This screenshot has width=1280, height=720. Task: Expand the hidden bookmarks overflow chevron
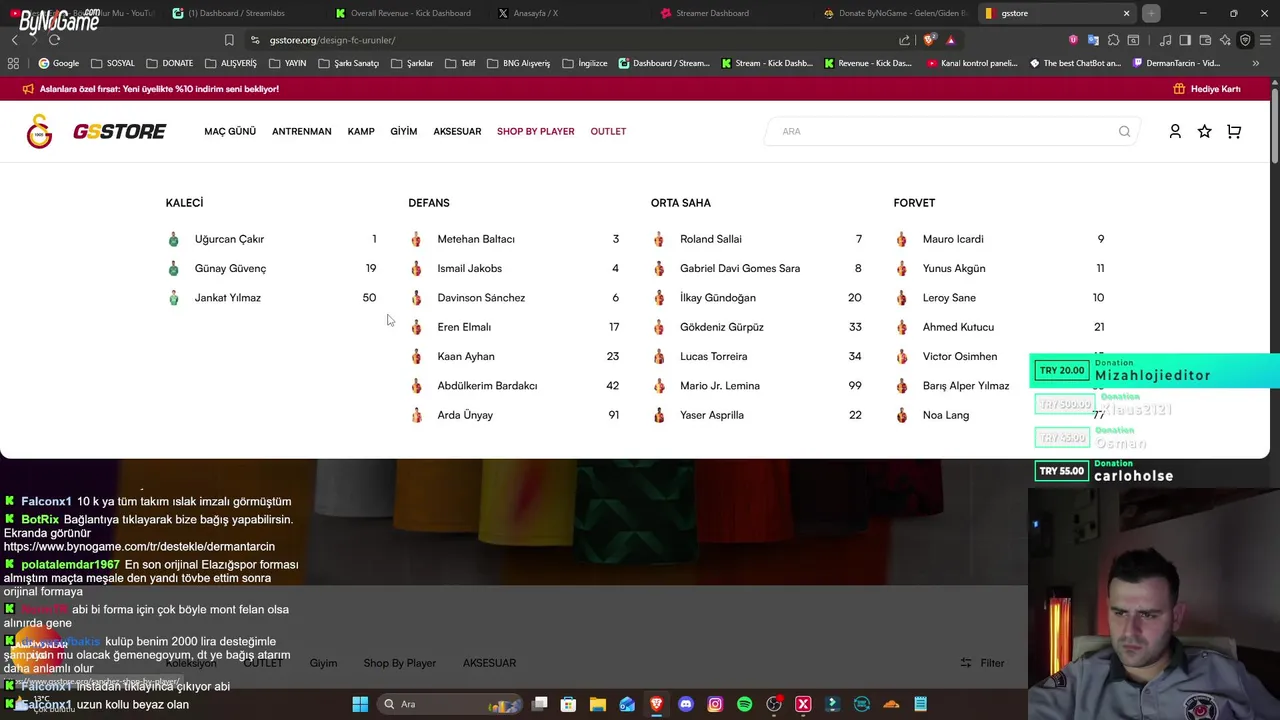(x=1255, y=63)
